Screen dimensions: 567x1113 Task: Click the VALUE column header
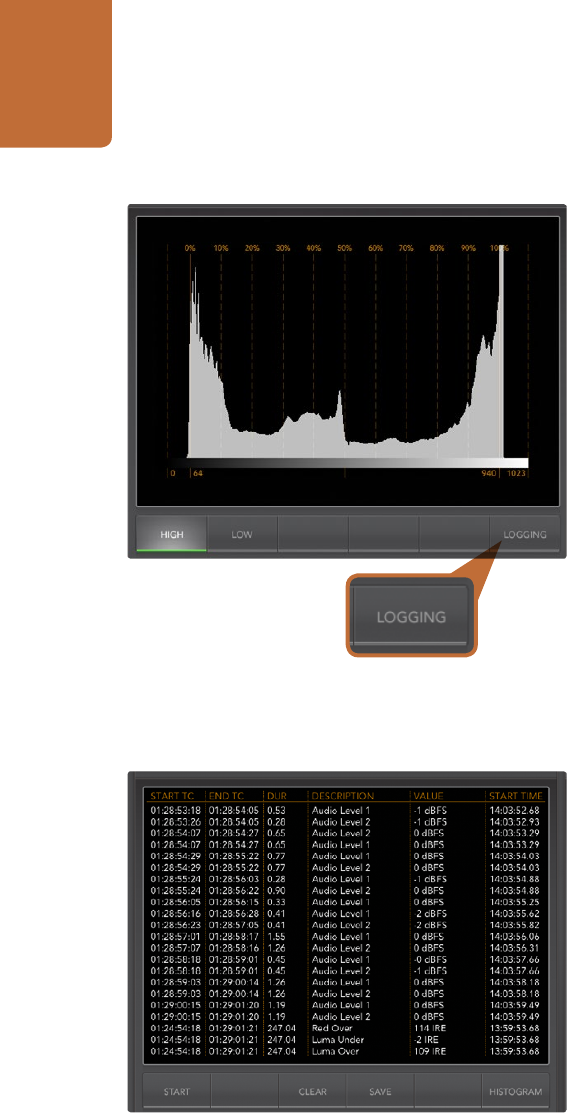[428, 796]
